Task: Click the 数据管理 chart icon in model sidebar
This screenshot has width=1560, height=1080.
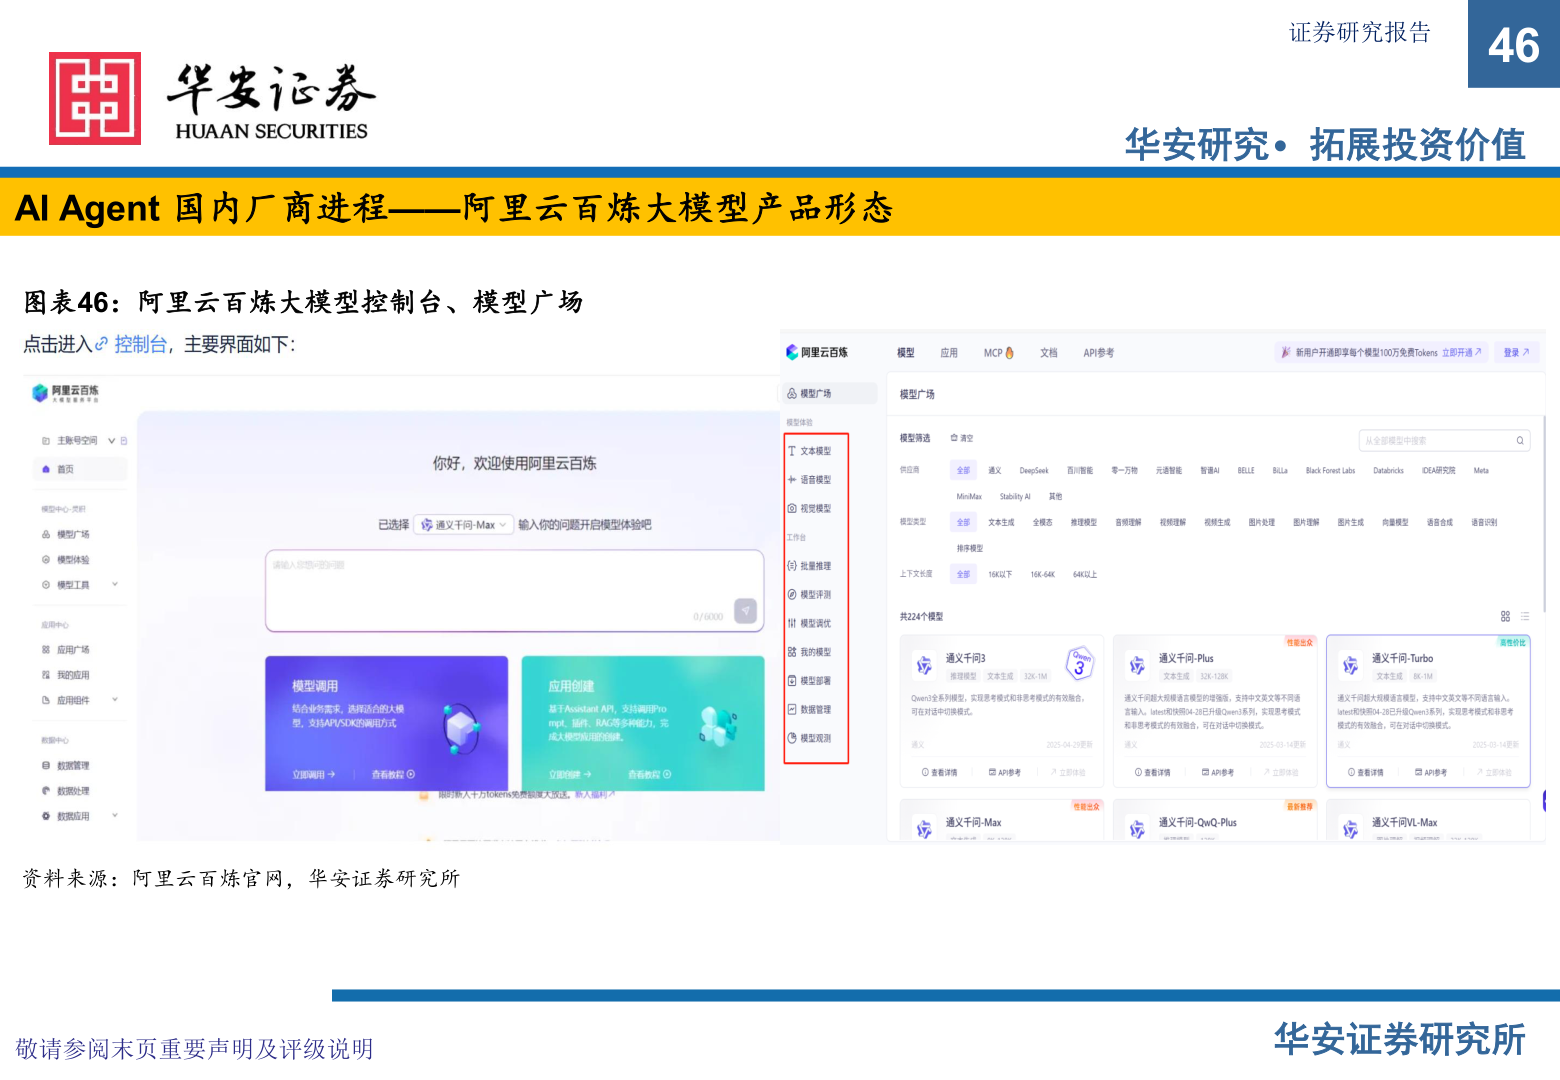Action: pyautogui.click(x=792, y=709)
